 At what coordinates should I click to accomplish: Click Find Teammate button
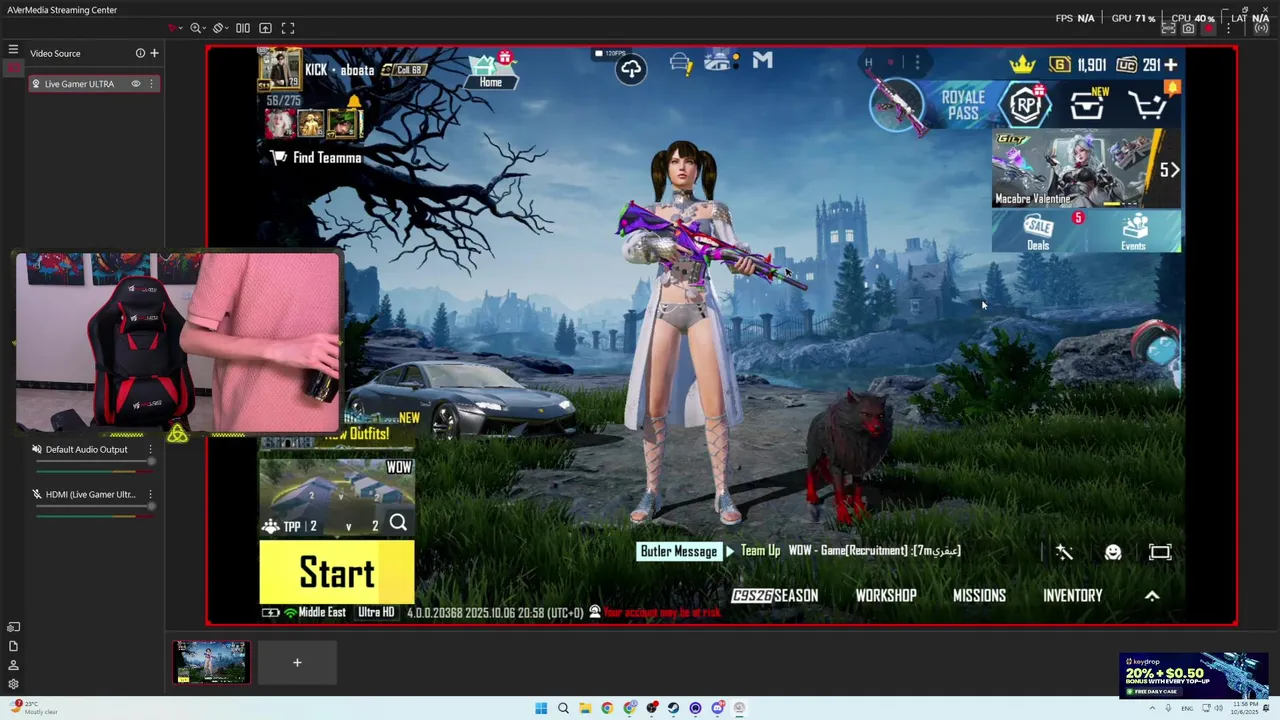click(315, 158)
